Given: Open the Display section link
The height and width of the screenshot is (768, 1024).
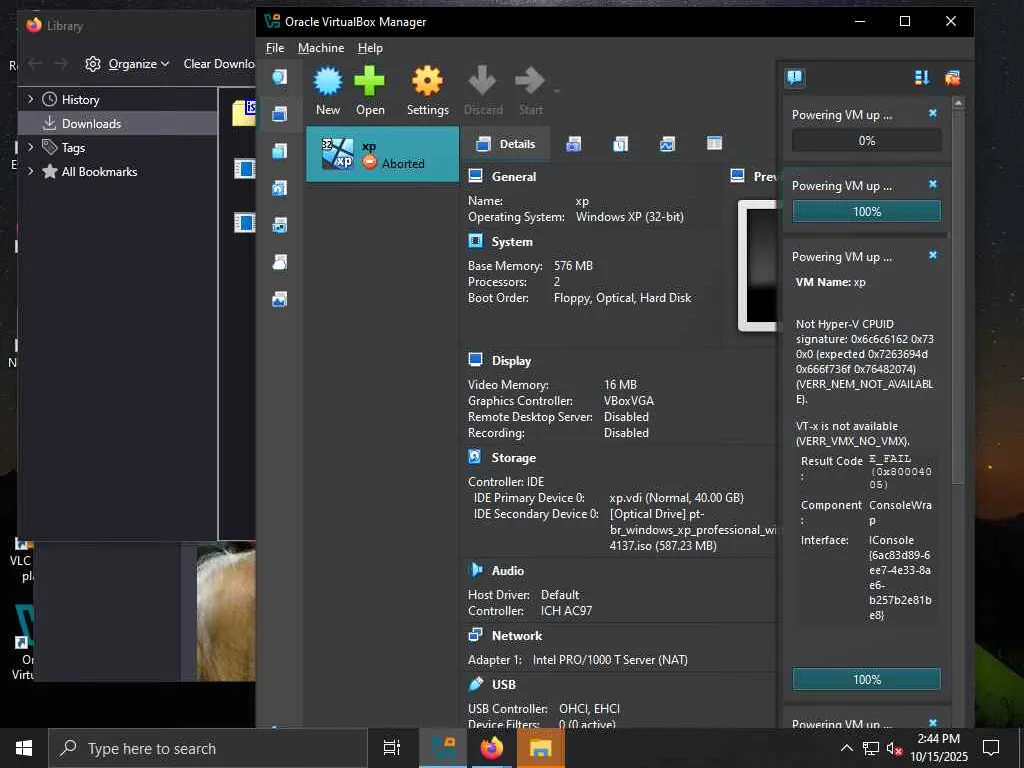Looking at the screenshot, I should point(511,360).
